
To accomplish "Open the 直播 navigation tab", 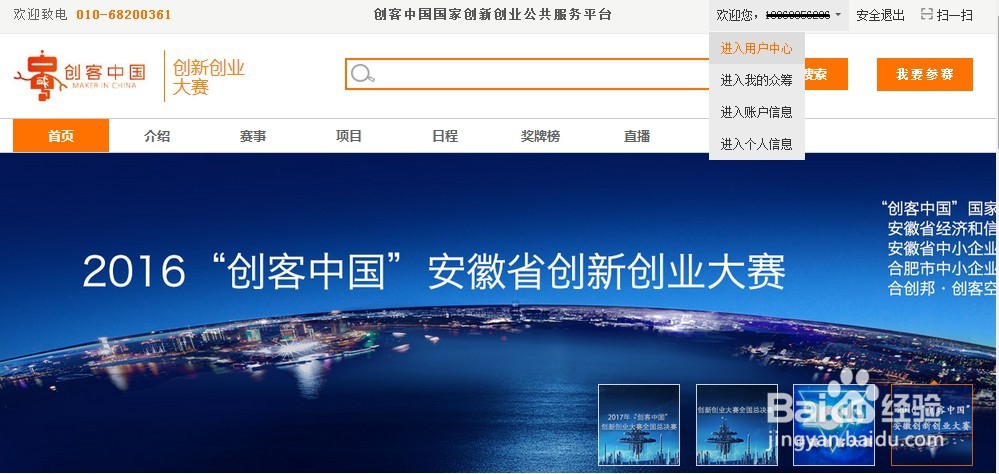I will (636, 136).
